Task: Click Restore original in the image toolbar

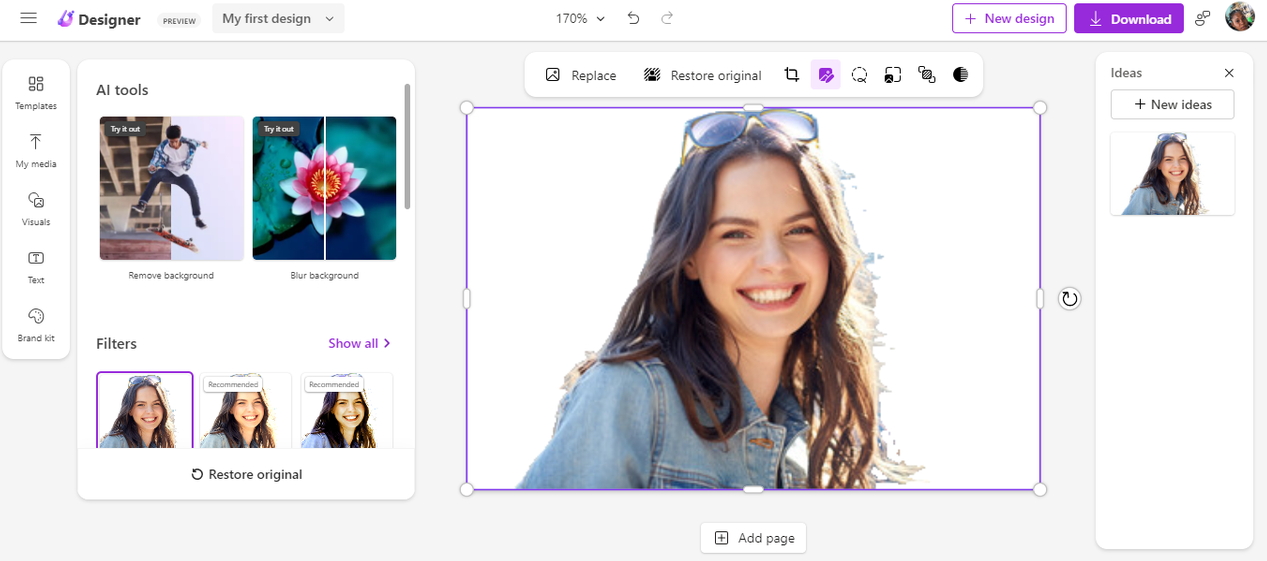Action: 702,75
